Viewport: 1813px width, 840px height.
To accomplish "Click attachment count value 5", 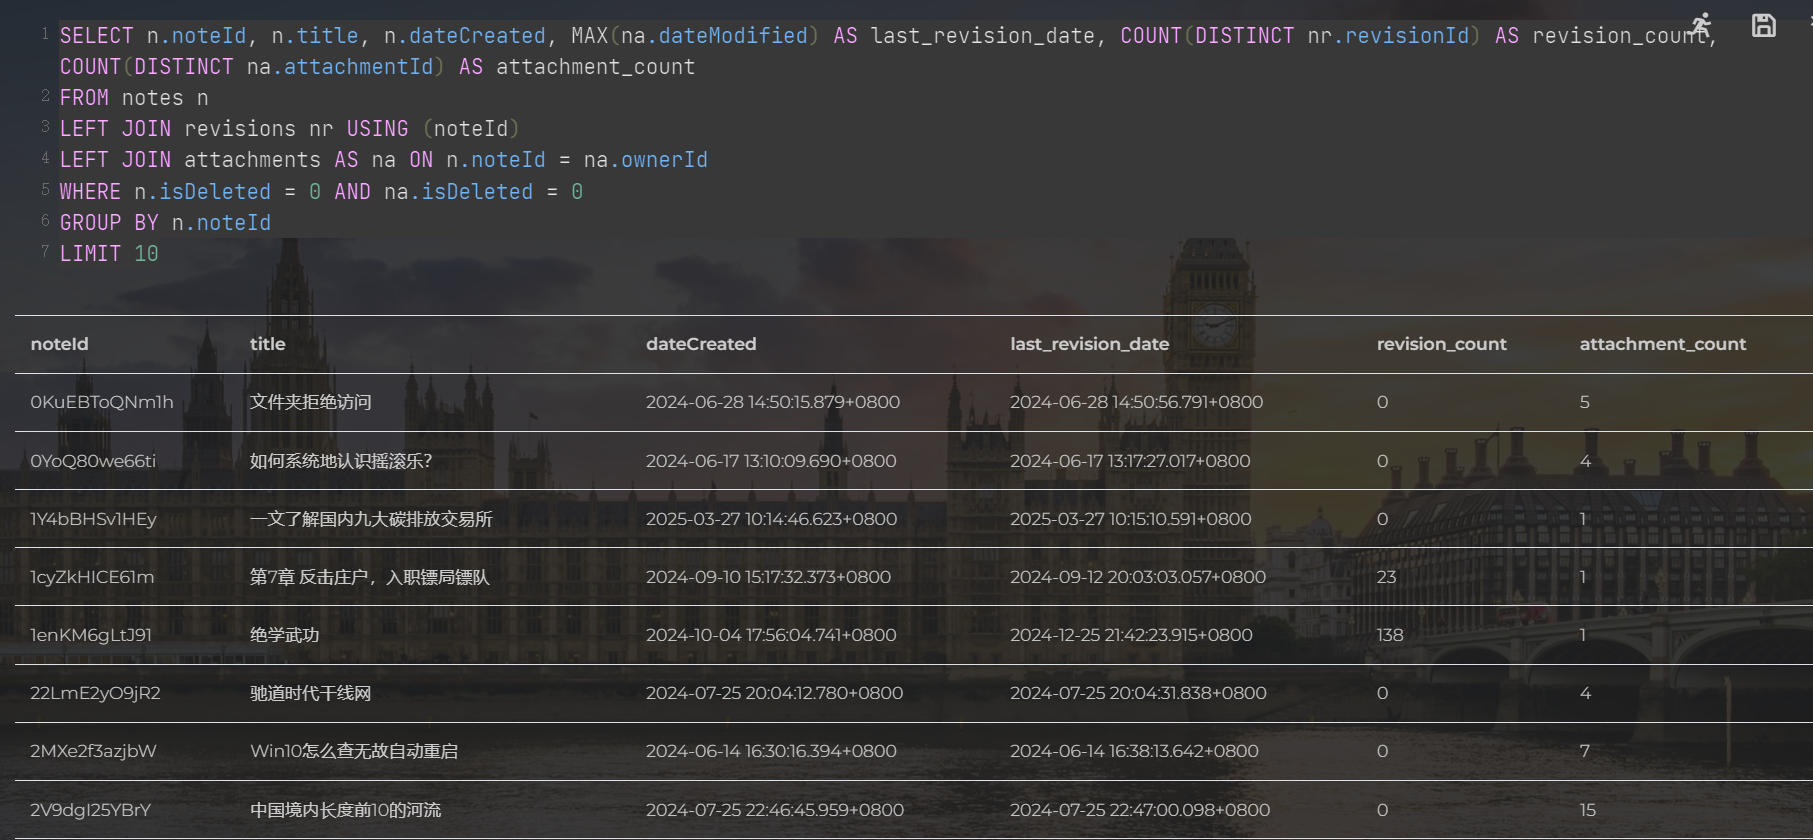I will 1585,402.
